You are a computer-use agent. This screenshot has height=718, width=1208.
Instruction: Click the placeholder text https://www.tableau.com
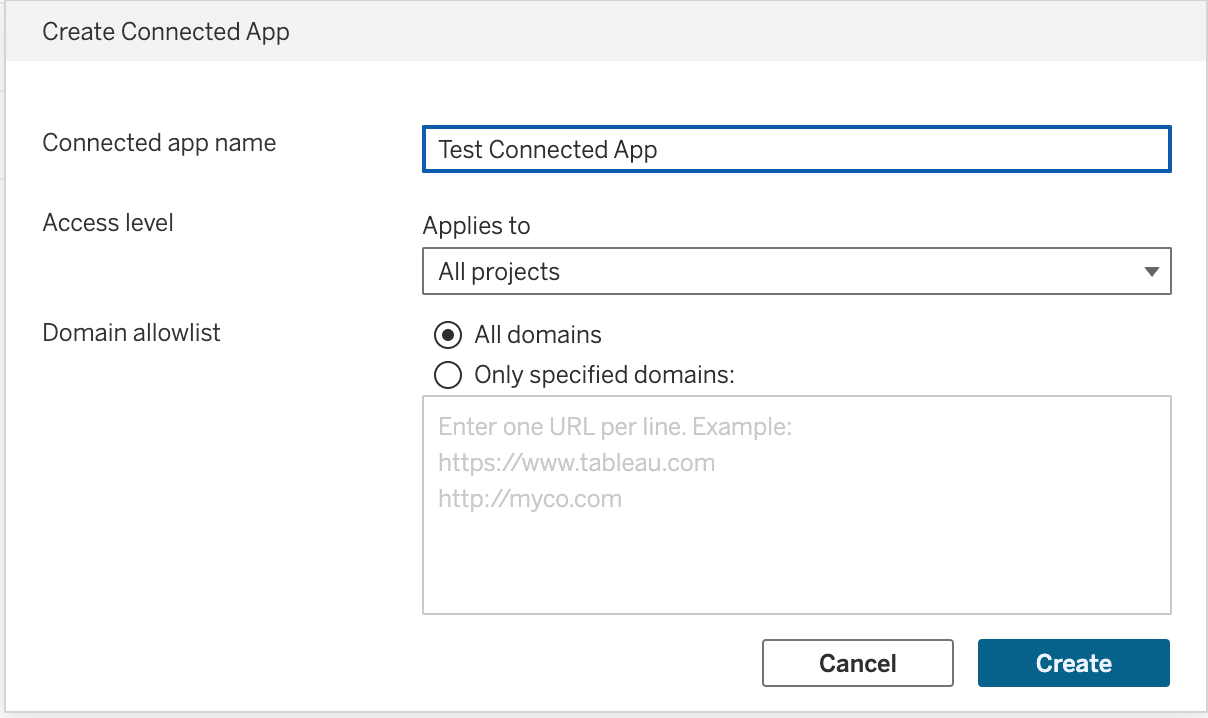coord(576,462)
